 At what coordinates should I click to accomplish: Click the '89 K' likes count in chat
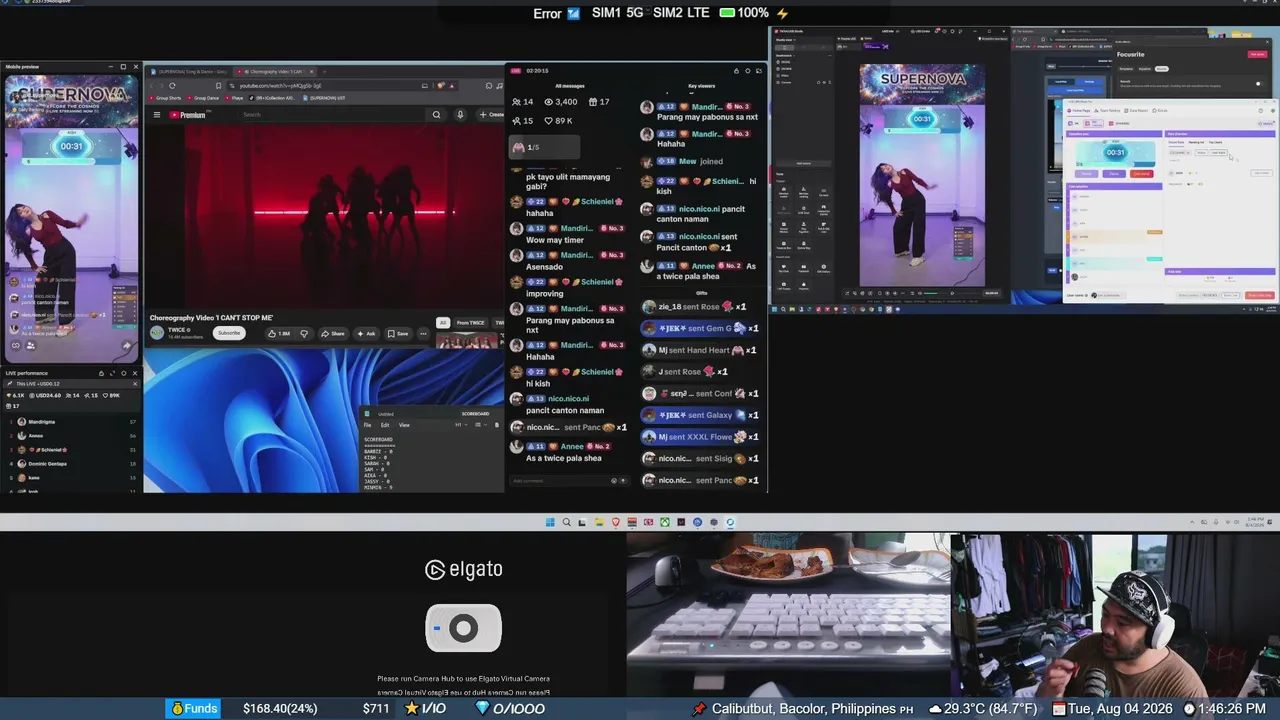coord(557,121)
